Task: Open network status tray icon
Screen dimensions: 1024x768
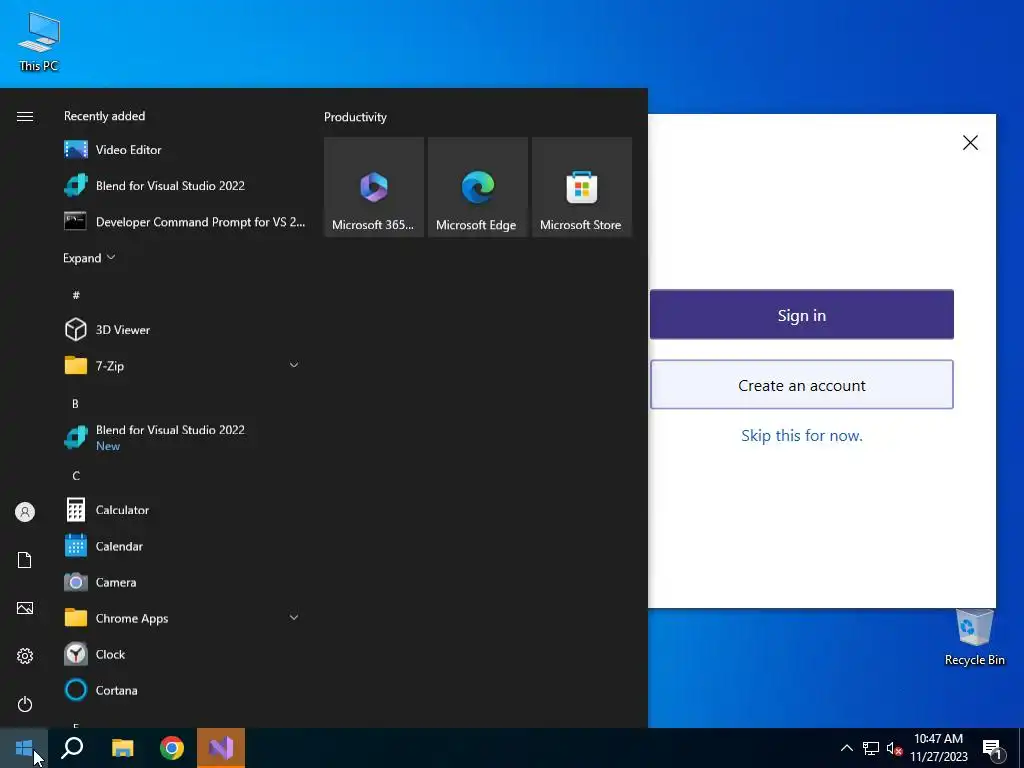Action: point(871,748)
